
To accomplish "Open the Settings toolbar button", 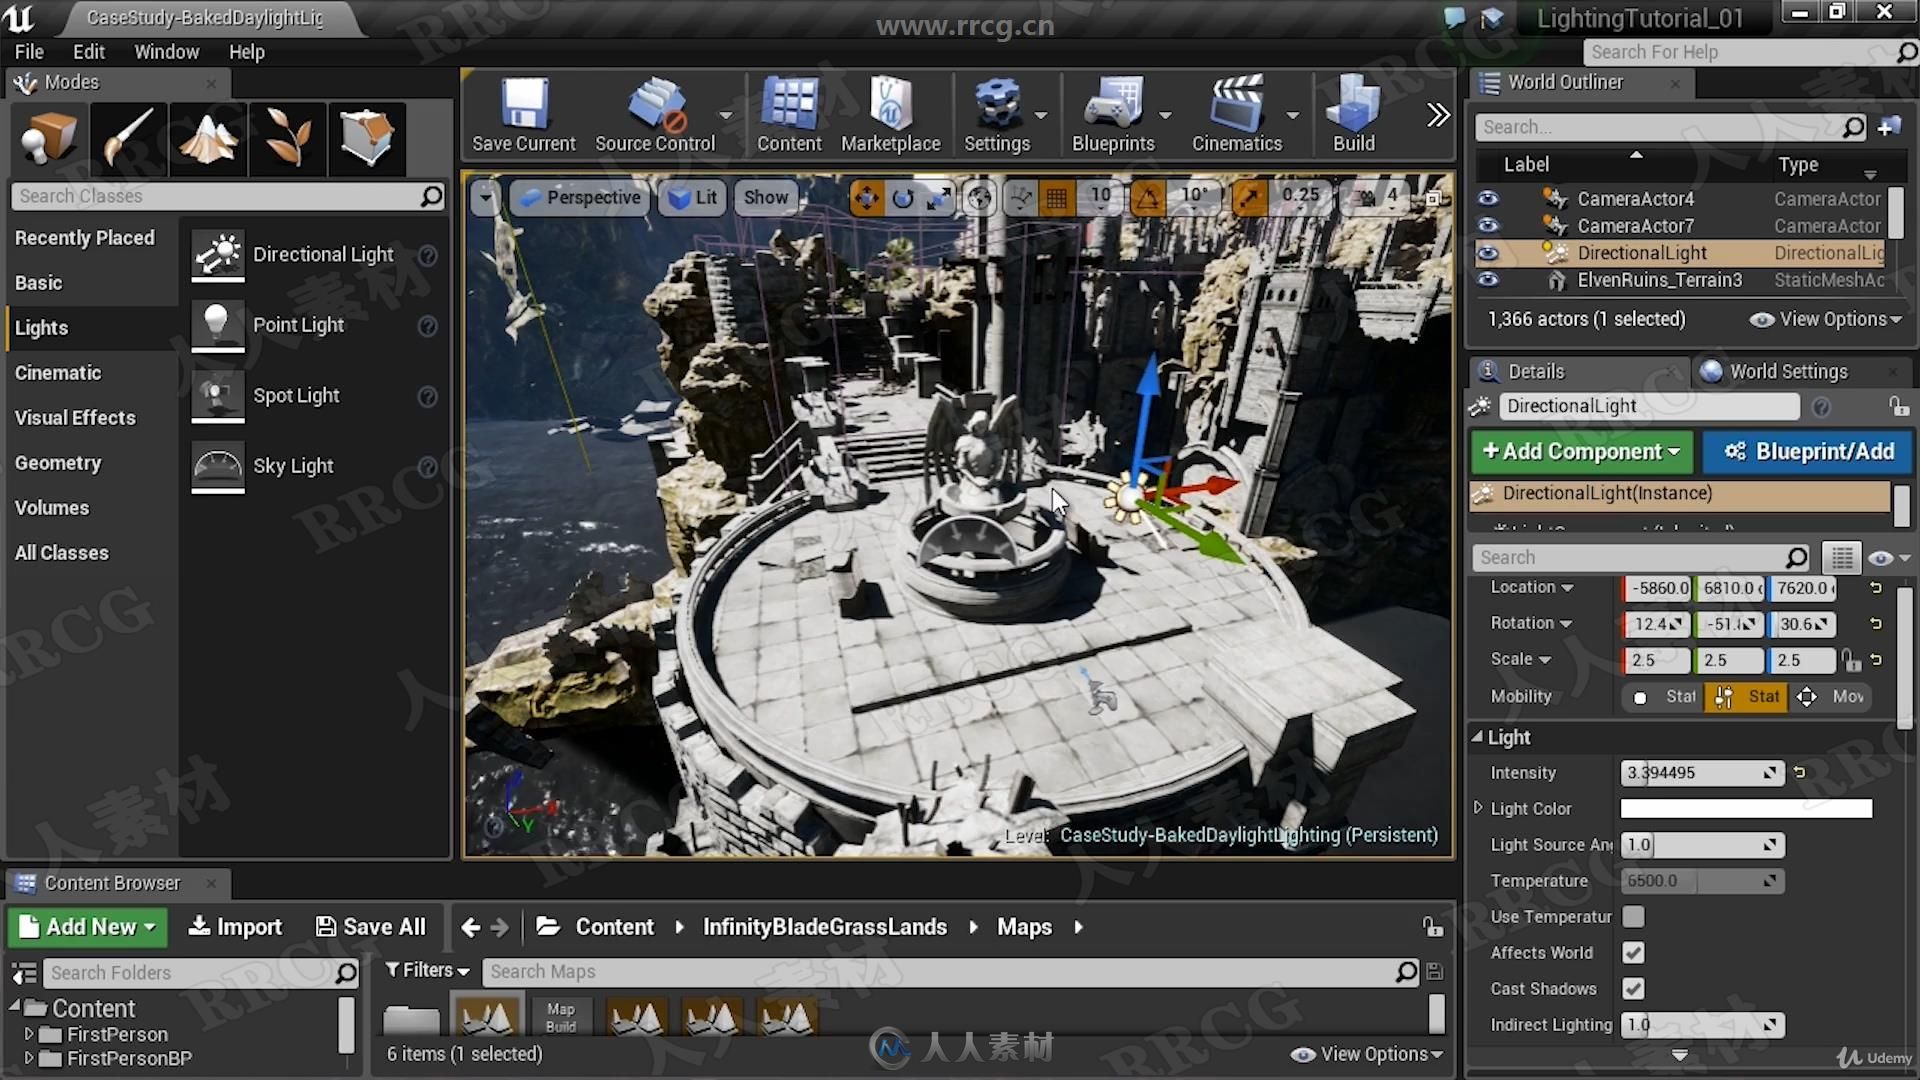I will click(997, 116).
